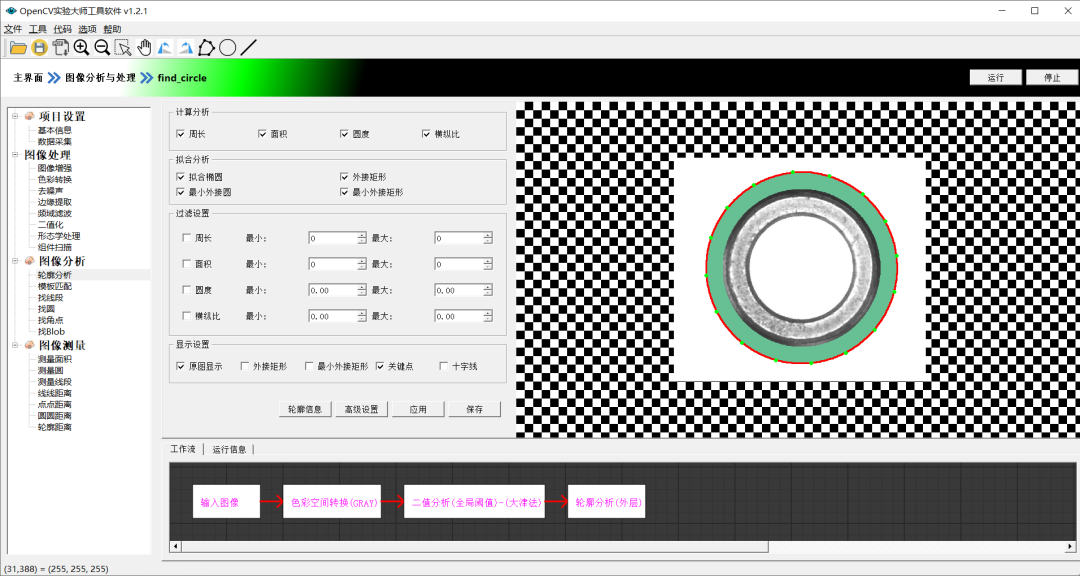Image resolution: width=1080 pixels, height=576 pixels.
Task: Open the 工具 menu
Action: coord(38,29)
